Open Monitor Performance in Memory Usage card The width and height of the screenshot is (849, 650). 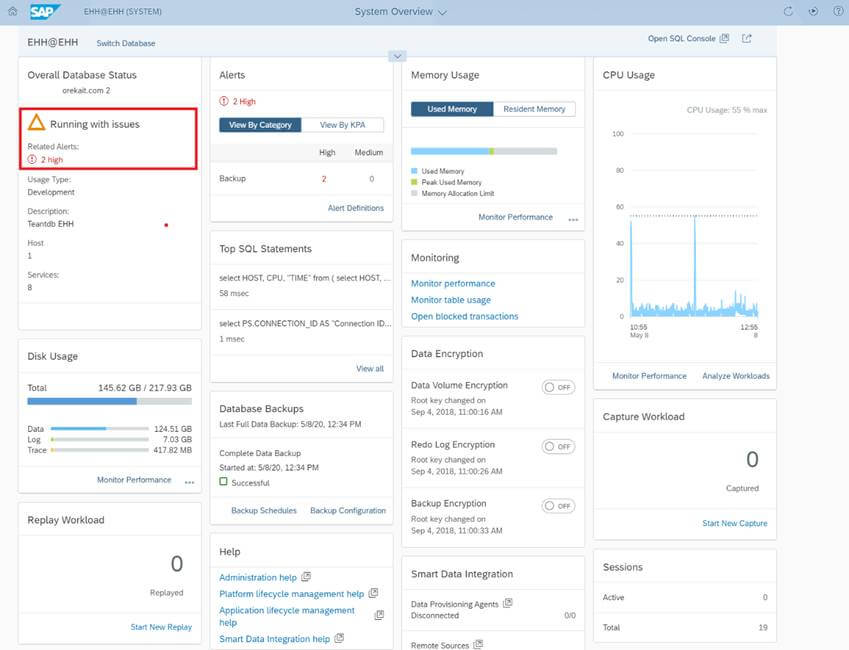click(515, 217)
